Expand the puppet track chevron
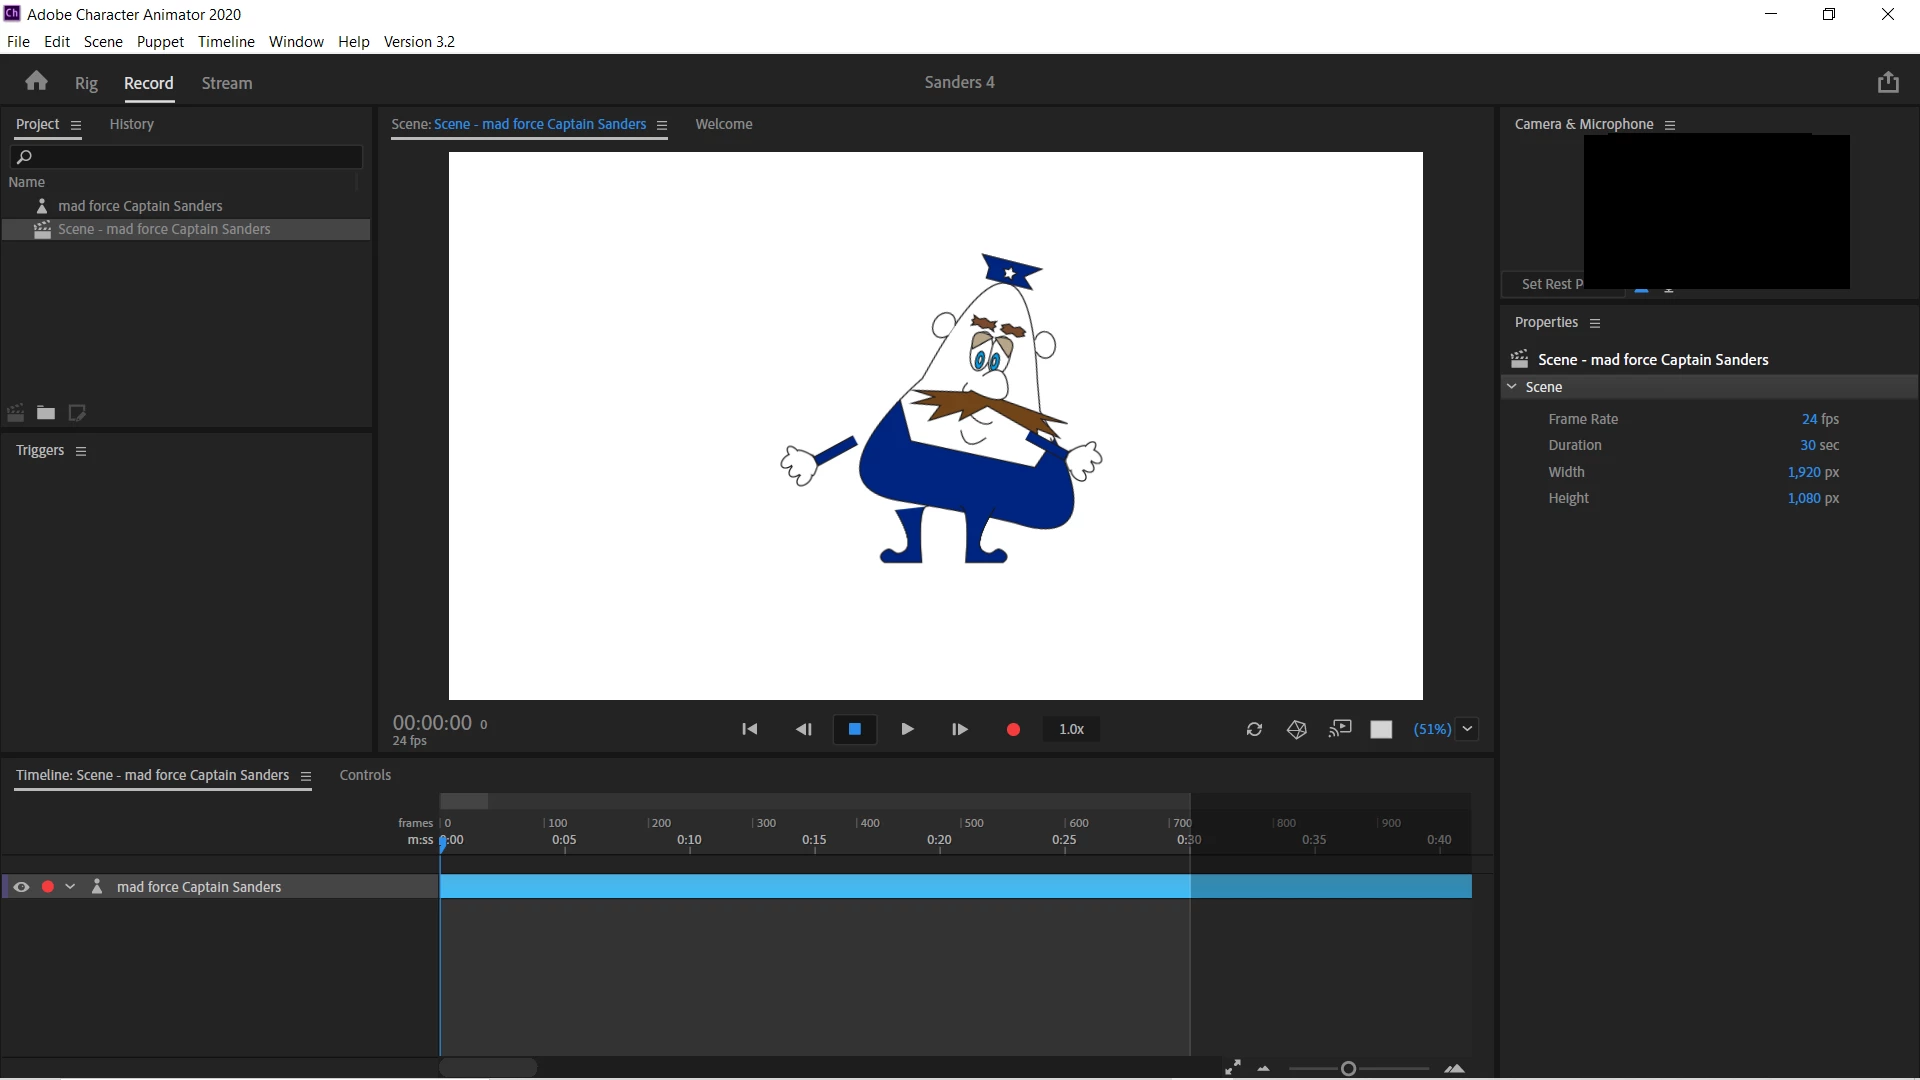 click(70, 887)
